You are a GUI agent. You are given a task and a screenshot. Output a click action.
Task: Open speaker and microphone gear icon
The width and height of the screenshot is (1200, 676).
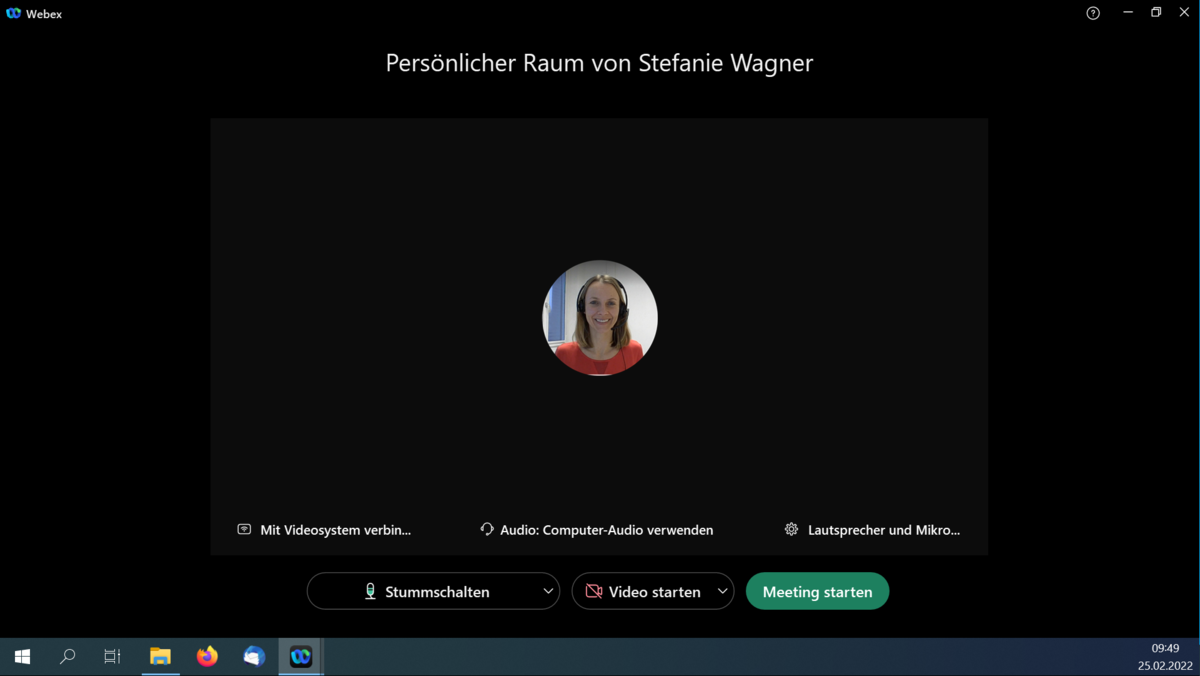point(791,529)
